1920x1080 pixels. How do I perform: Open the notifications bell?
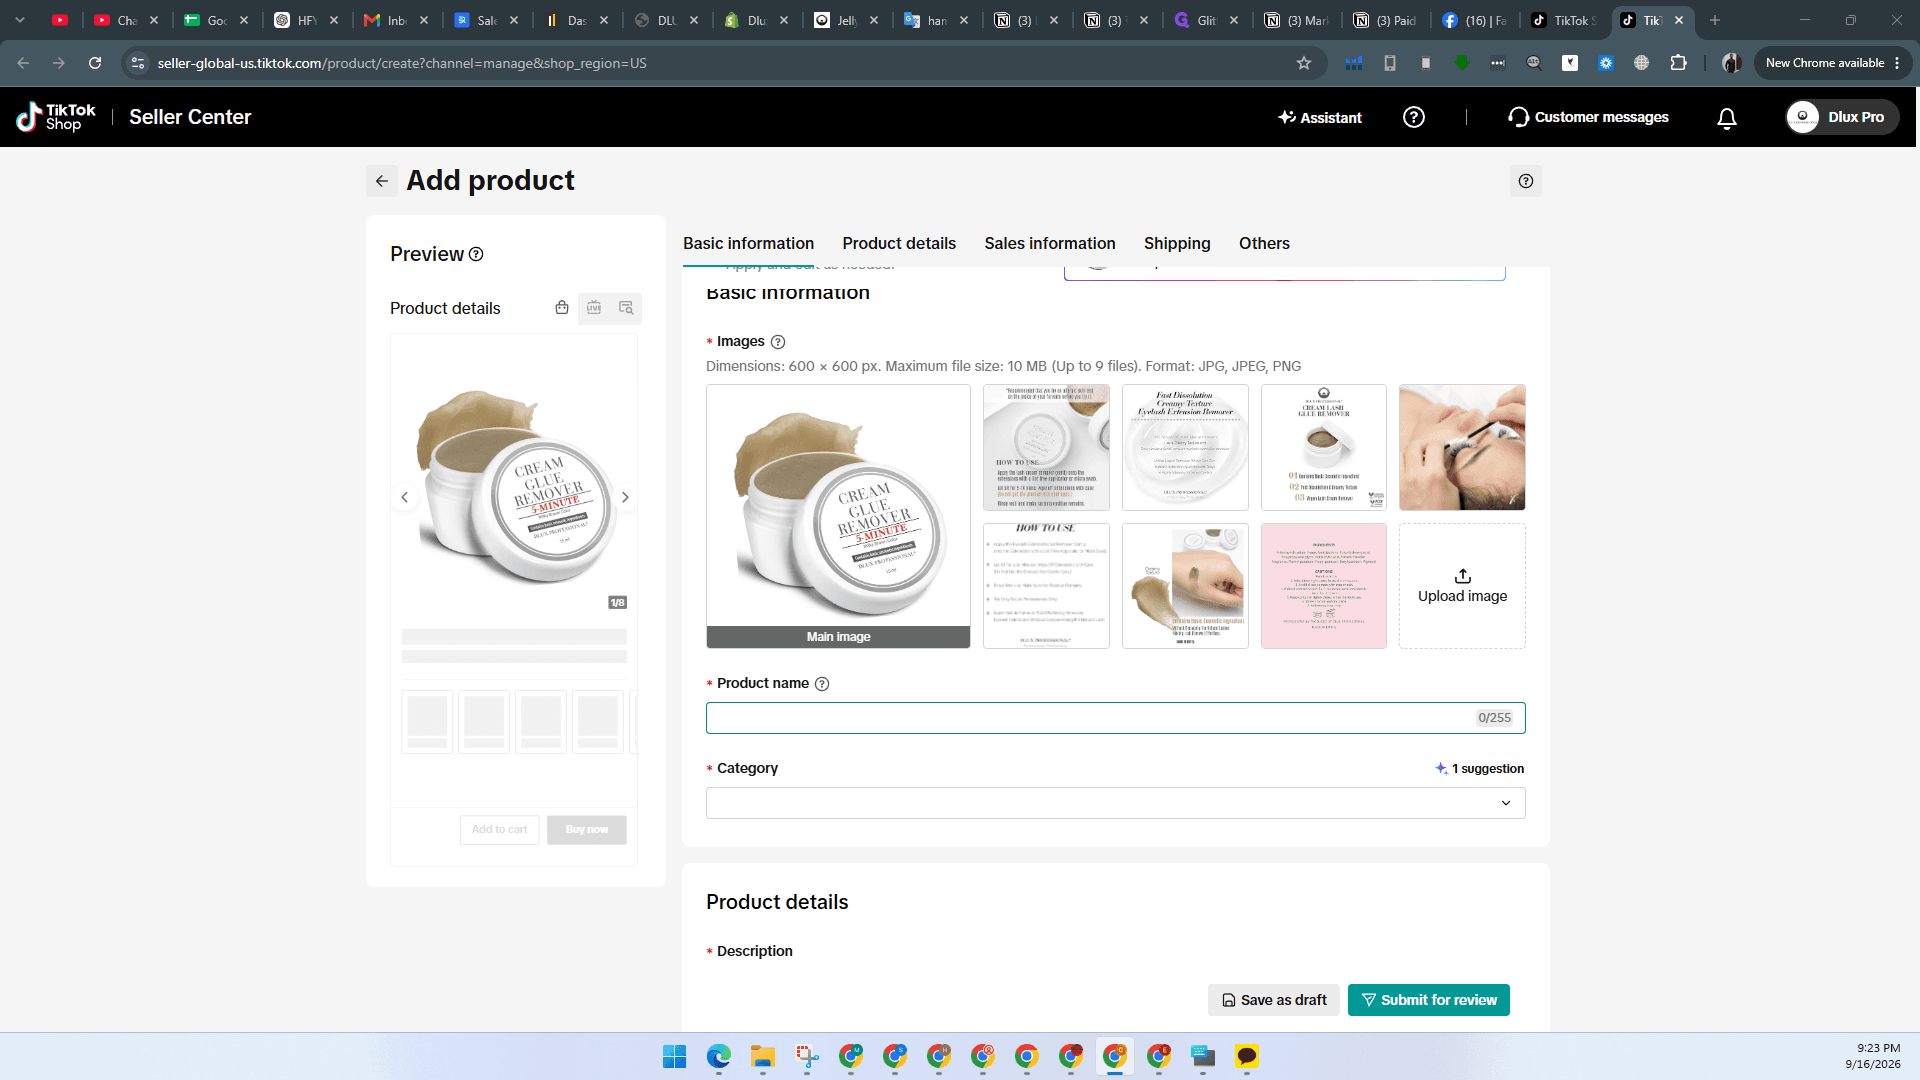(x=1726, y=118)
